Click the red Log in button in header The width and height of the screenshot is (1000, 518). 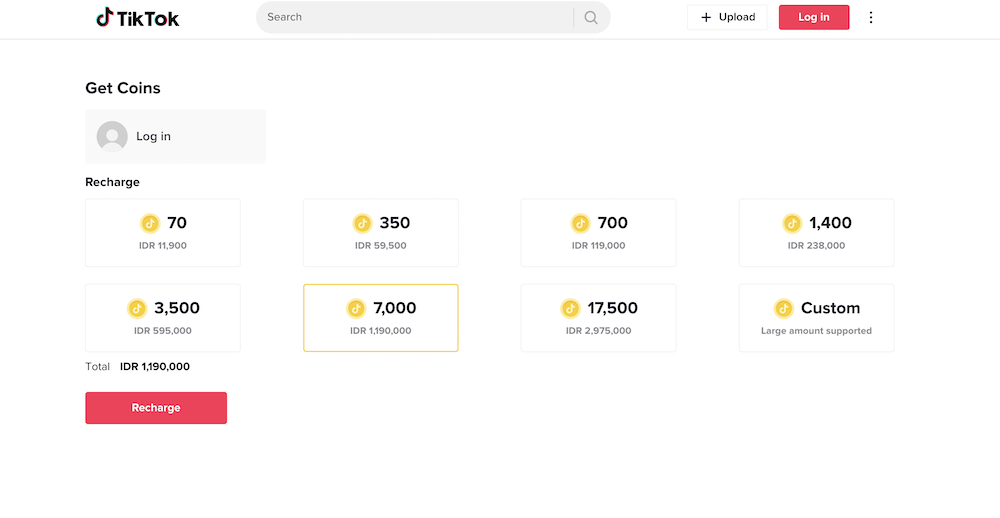click(814, 17)
